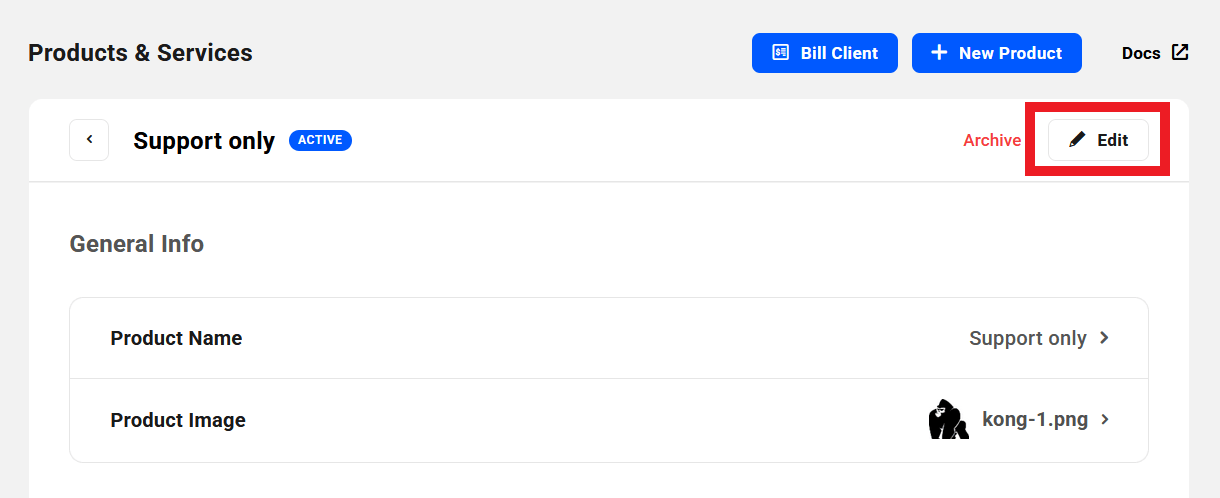Click the Products & Services heading
The image size is (1220, 498).
click(140, 53)
